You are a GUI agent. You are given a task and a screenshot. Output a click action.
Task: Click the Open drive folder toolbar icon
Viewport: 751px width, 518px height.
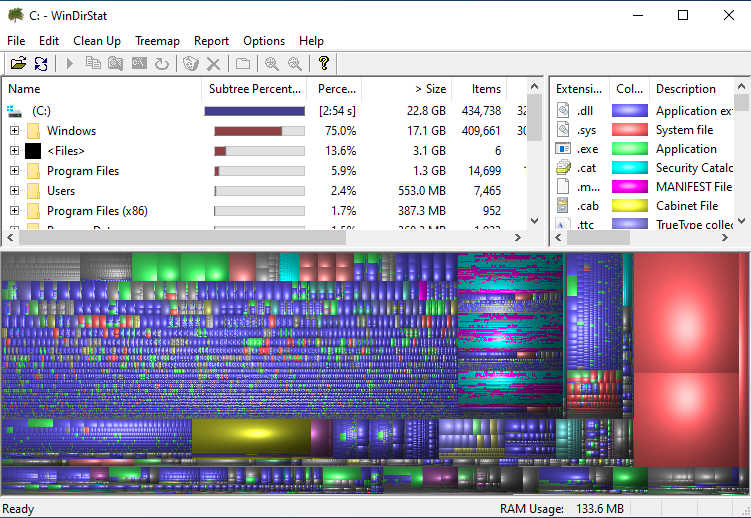(x=19, y=63)
